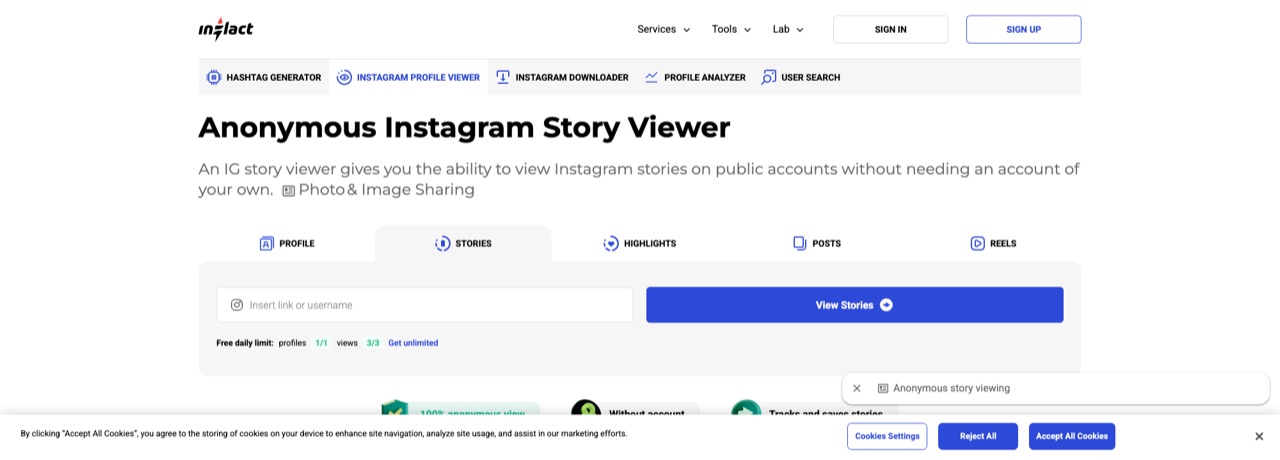Image resolution: width=1280 pixels, height=460 pixels.
Task: Click the Anonymous story viewing text
Action: pyautogui.click(x=951, y=388)
